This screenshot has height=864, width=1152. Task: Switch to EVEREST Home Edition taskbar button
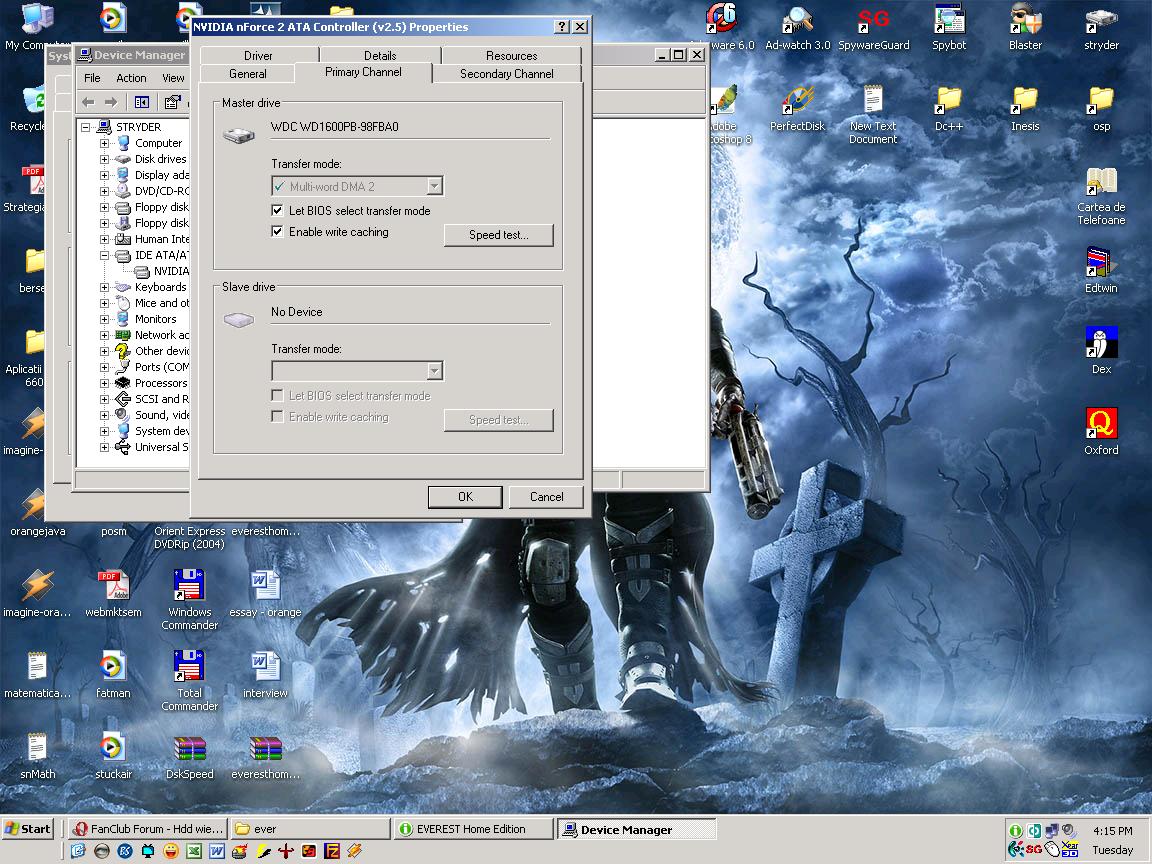[x=472, y=829]
